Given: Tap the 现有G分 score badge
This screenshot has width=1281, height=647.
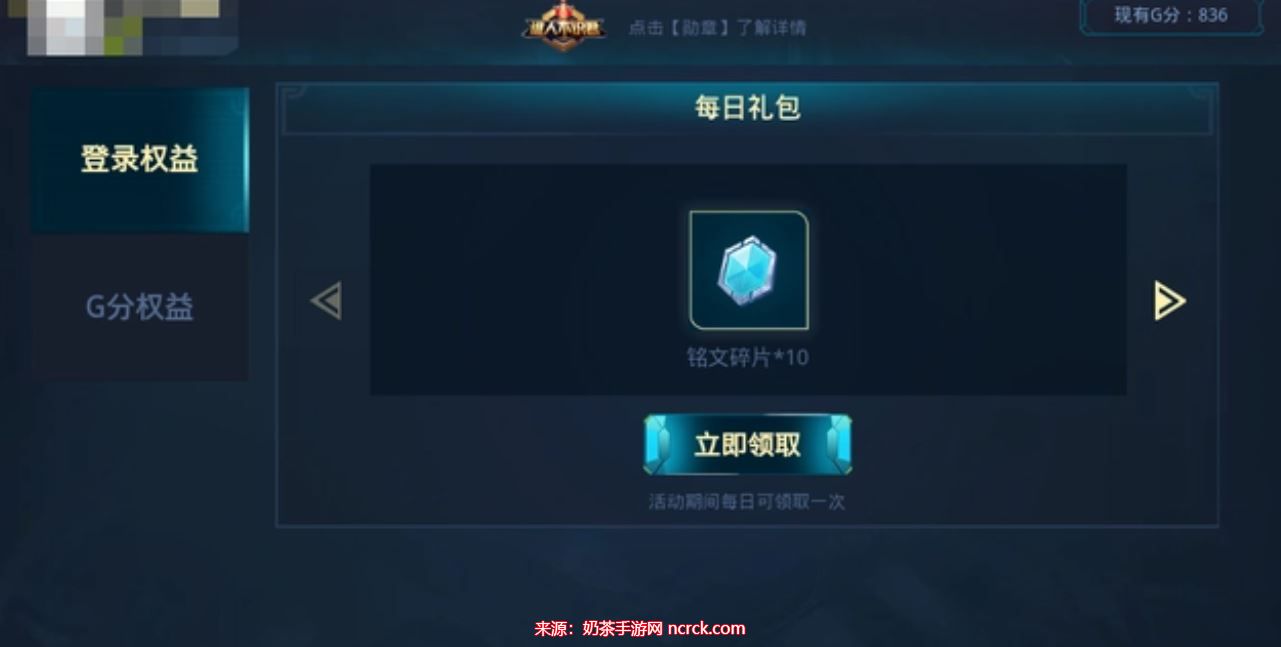Looking at the screenshot, I should pyautogui.click(x=1170, y=16).
